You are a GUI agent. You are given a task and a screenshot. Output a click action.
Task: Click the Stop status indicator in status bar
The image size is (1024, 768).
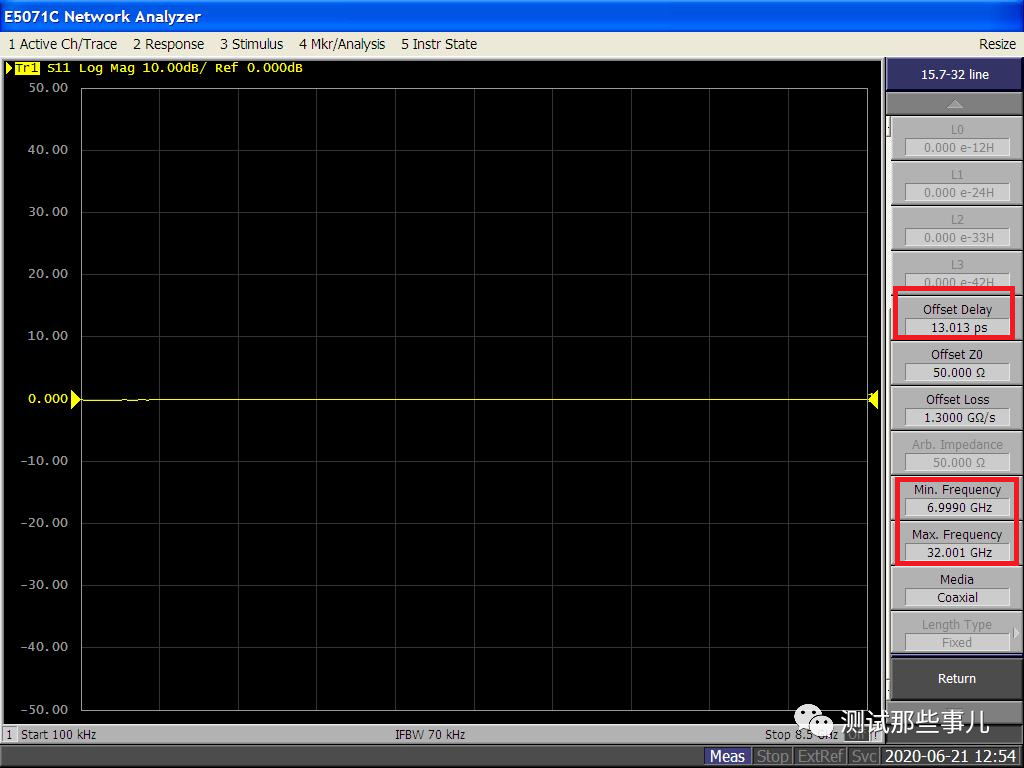click(773, 756)
